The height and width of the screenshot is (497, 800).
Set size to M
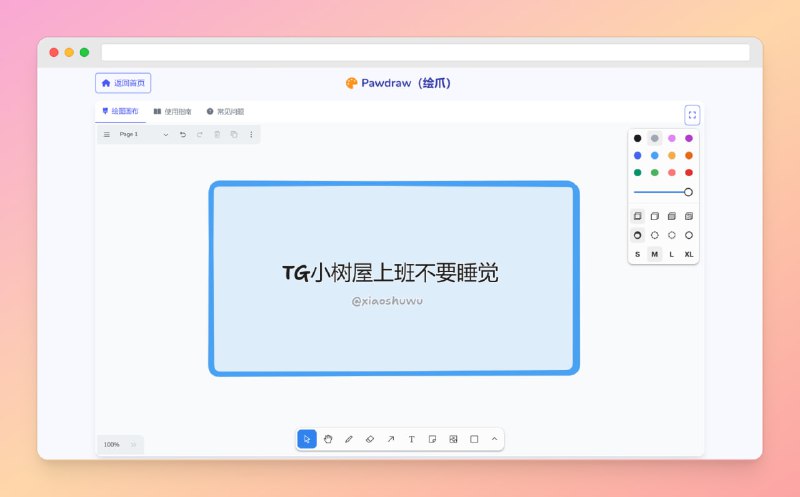click(655, 254)
